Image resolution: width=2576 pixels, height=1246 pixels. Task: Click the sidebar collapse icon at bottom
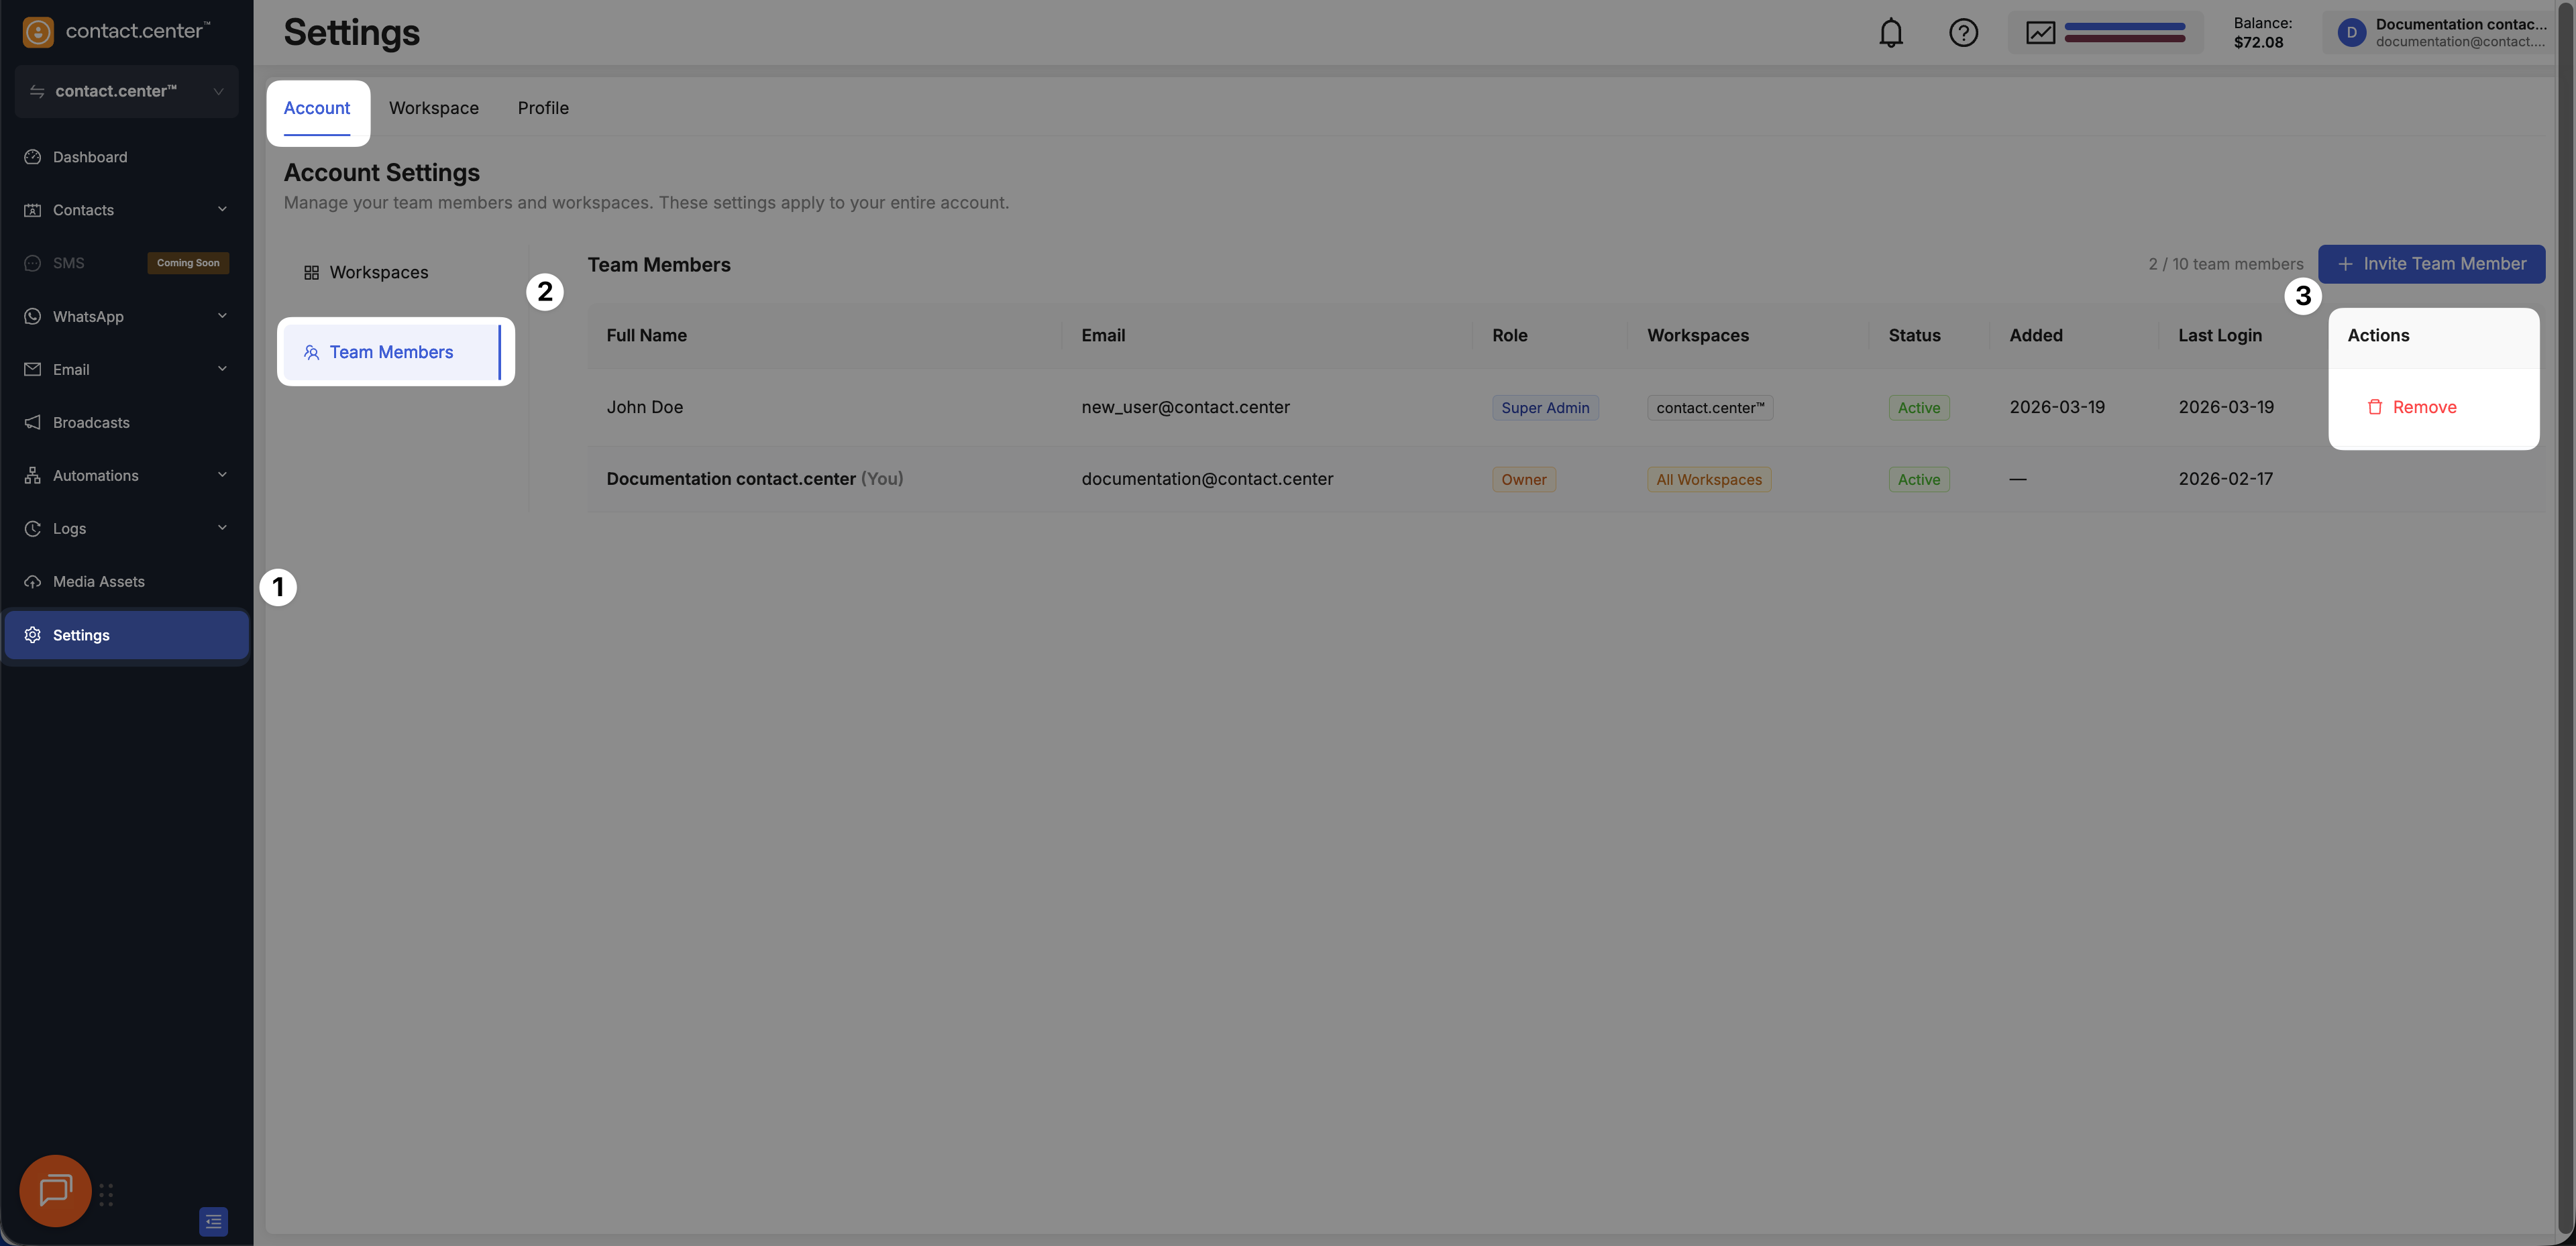pyautogui.click(x=213, y=1221)
